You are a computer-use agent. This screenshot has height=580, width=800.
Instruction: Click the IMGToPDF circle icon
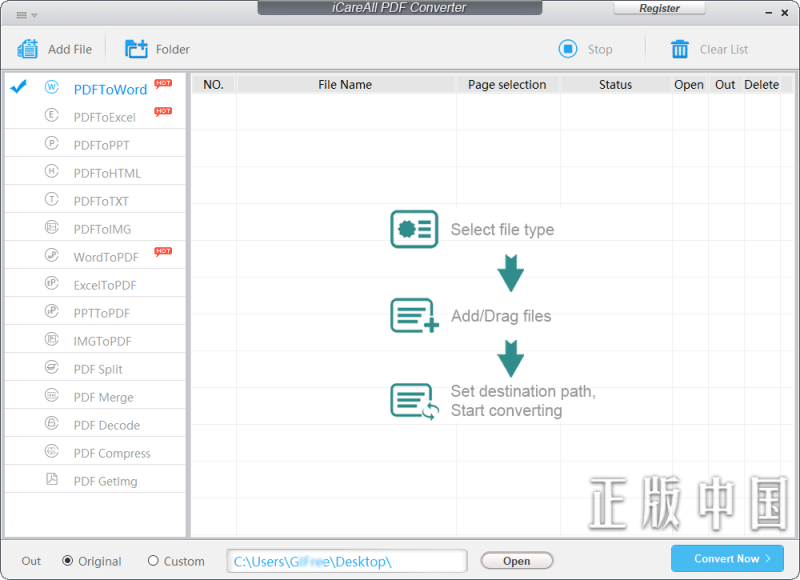52,339
